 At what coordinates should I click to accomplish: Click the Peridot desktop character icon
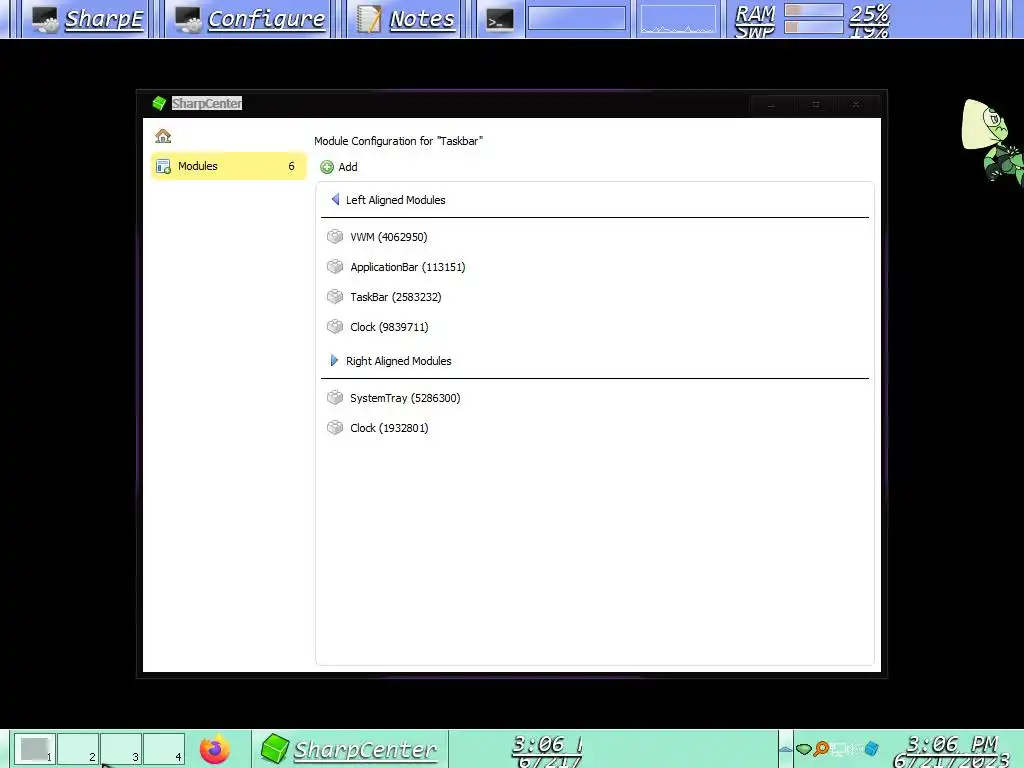992,140
